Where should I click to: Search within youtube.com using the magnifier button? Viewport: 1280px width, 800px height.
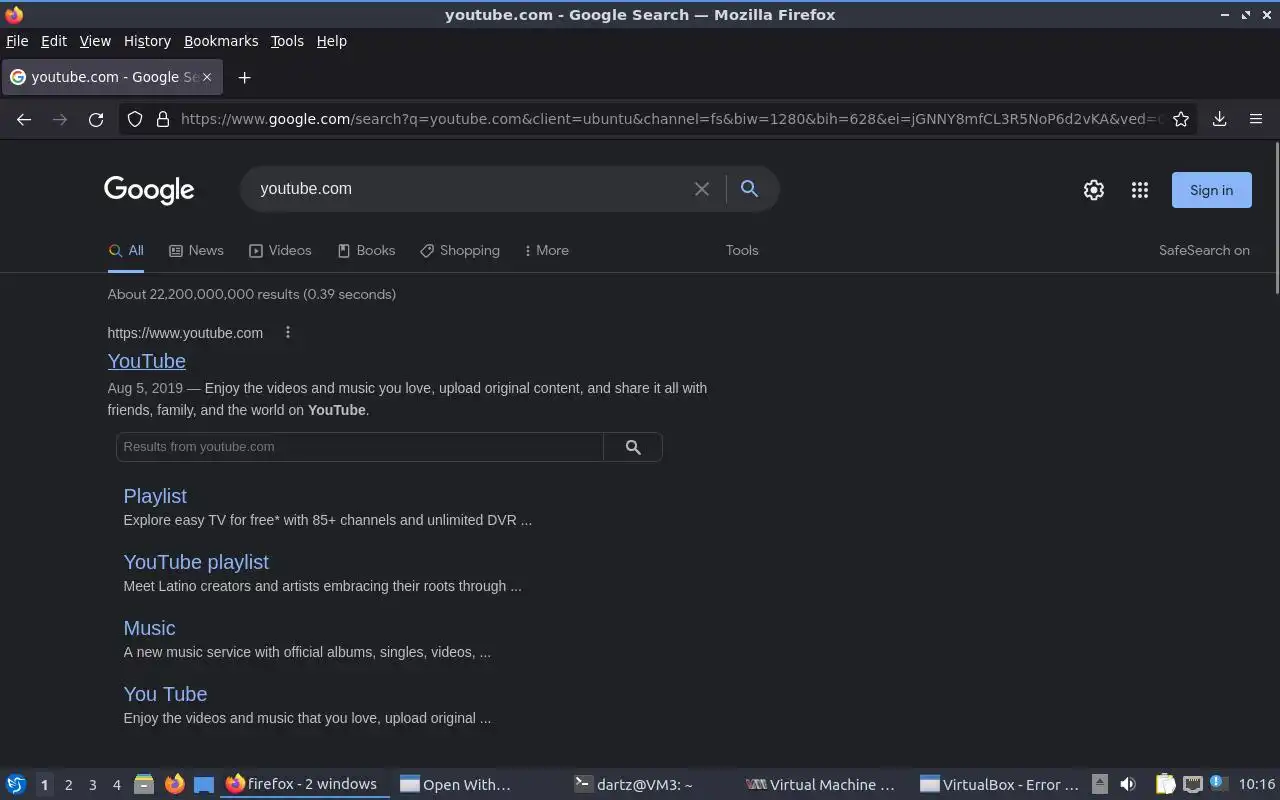[633, 447]
